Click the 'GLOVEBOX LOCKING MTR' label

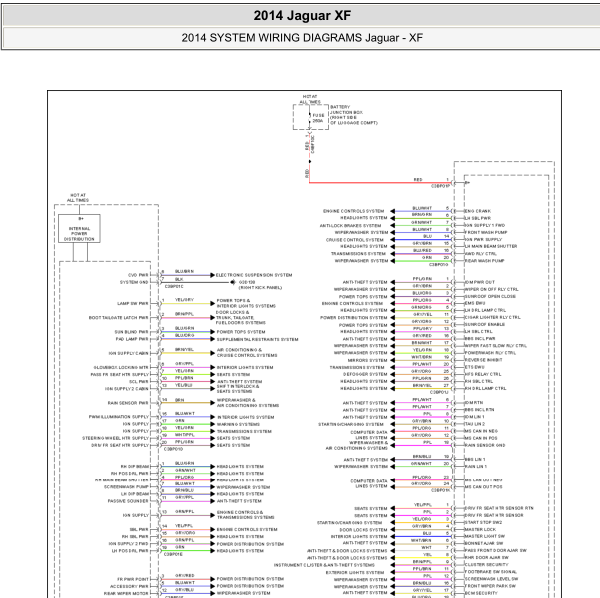coord(121,367)
